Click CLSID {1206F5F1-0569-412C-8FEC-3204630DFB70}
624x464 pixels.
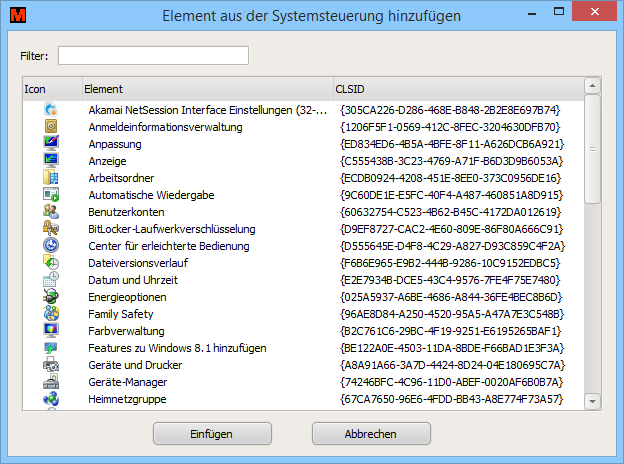pyautogui.click(x=450, y=127)
